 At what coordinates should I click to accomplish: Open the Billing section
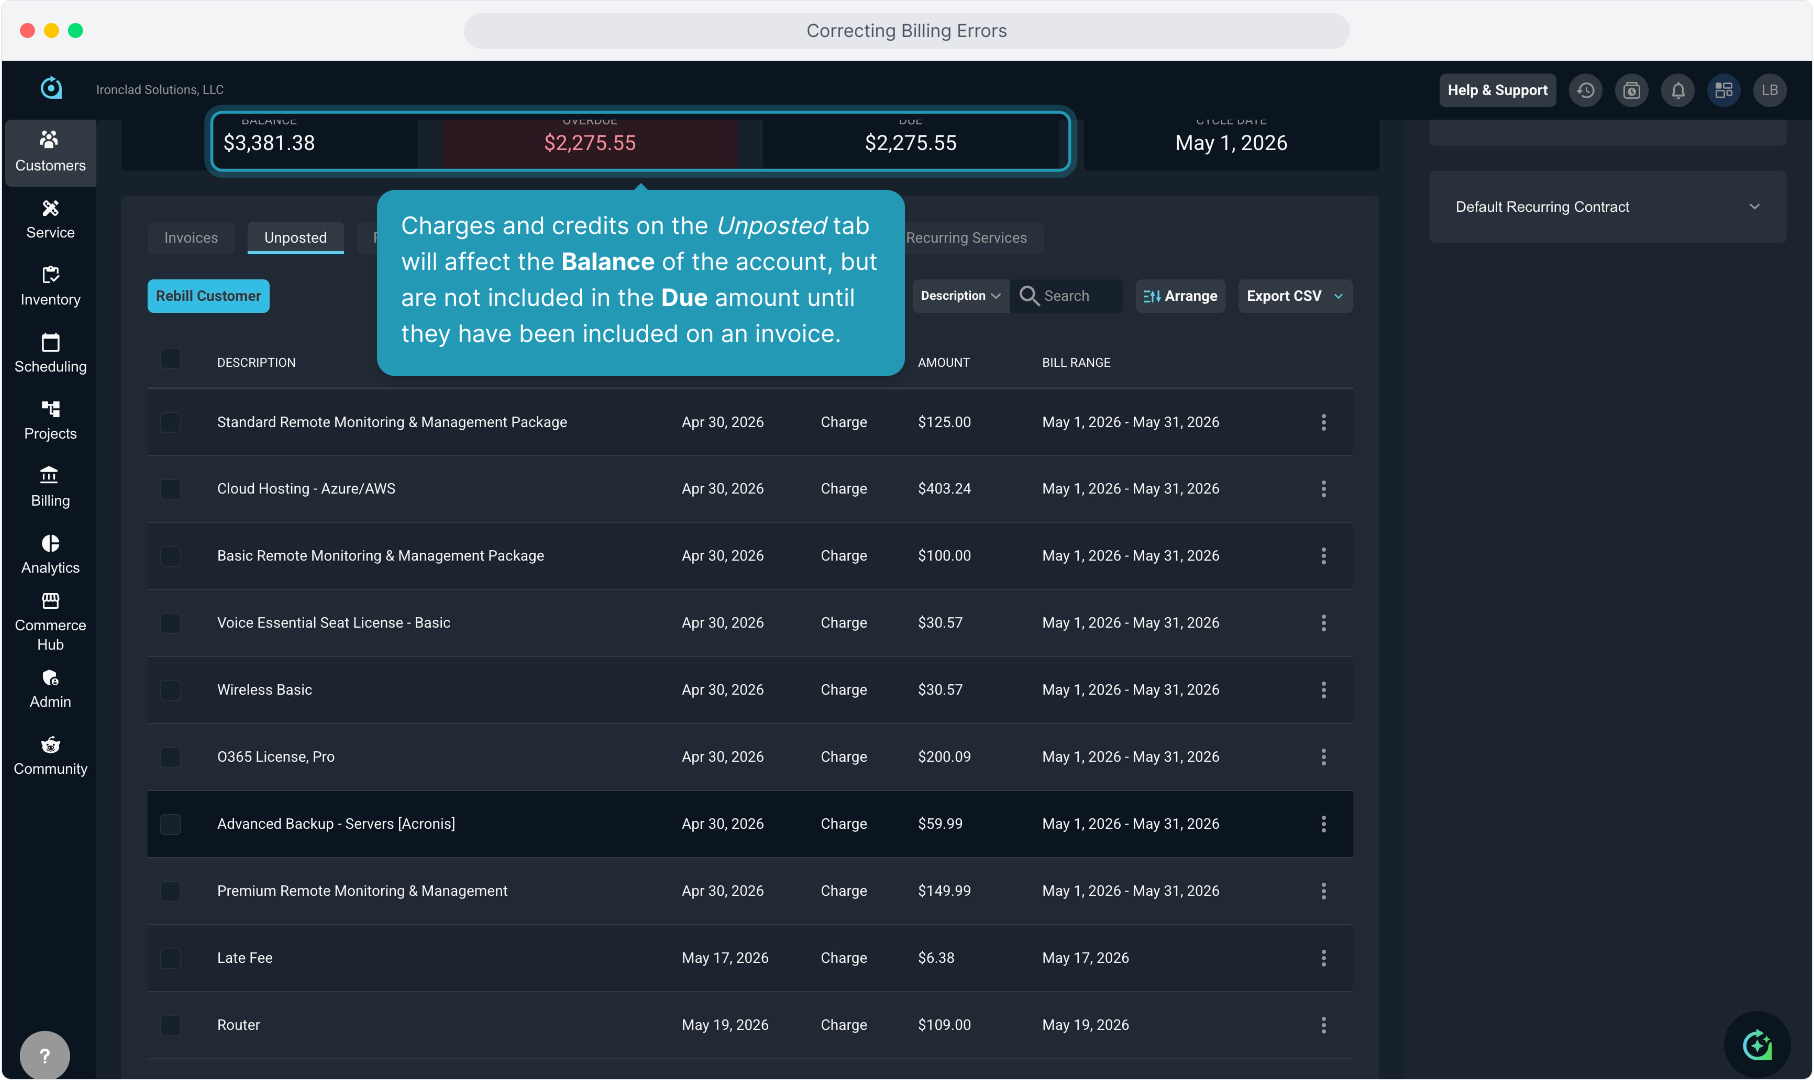(50, 487)
